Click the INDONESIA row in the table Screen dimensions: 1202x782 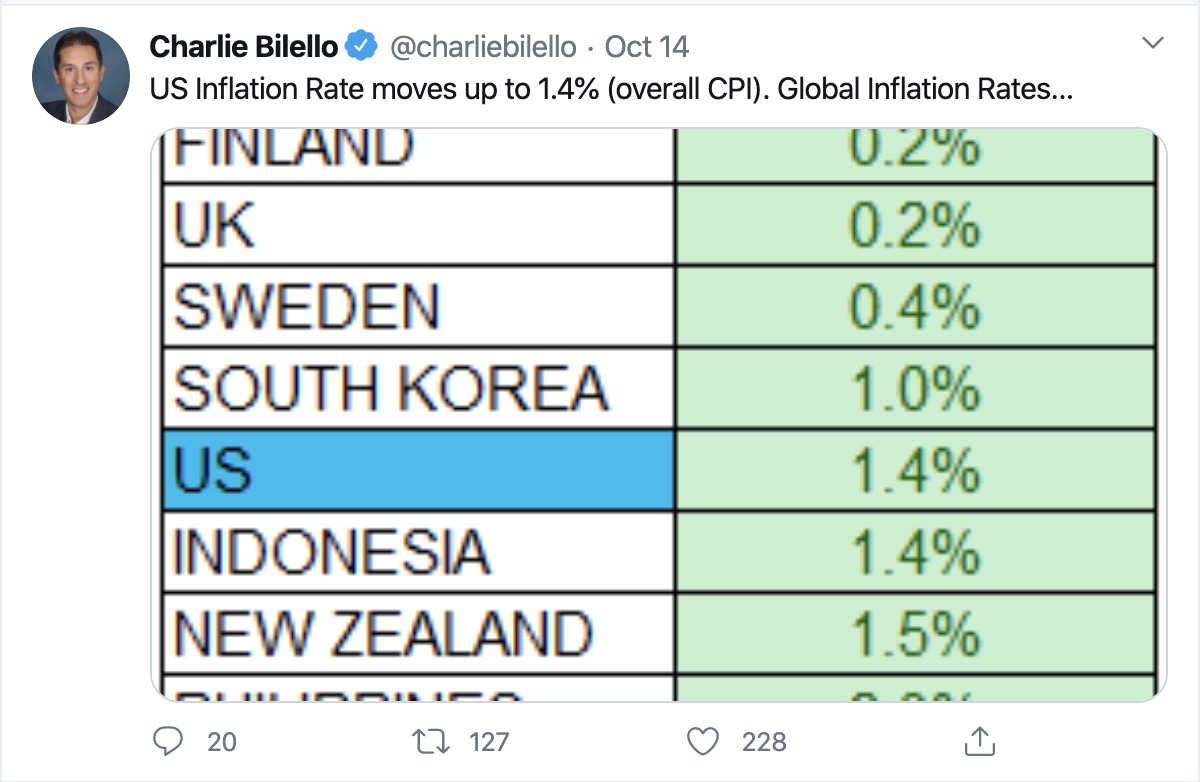point(333,552)
